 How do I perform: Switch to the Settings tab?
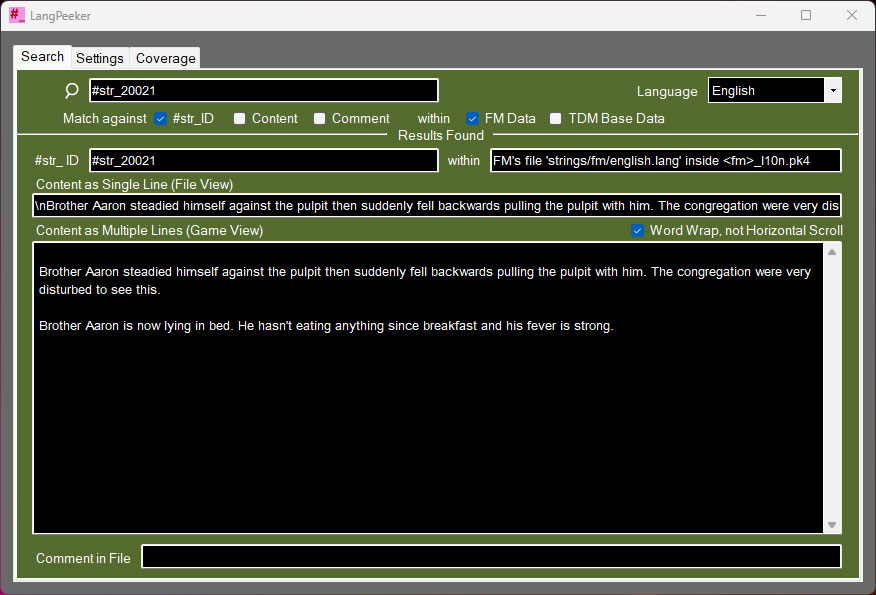pos(100,58)
